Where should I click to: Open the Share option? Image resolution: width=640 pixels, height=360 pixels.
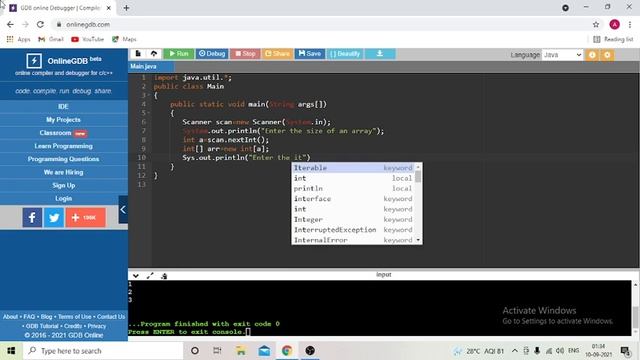pyautogui.click(x=277, y=53)
